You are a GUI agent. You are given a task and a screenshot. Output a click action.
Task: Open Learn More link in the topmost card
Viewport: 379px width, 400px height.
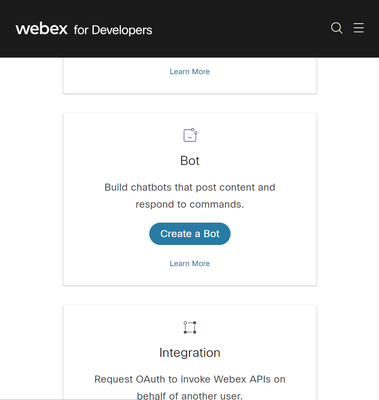coord(190,71)
